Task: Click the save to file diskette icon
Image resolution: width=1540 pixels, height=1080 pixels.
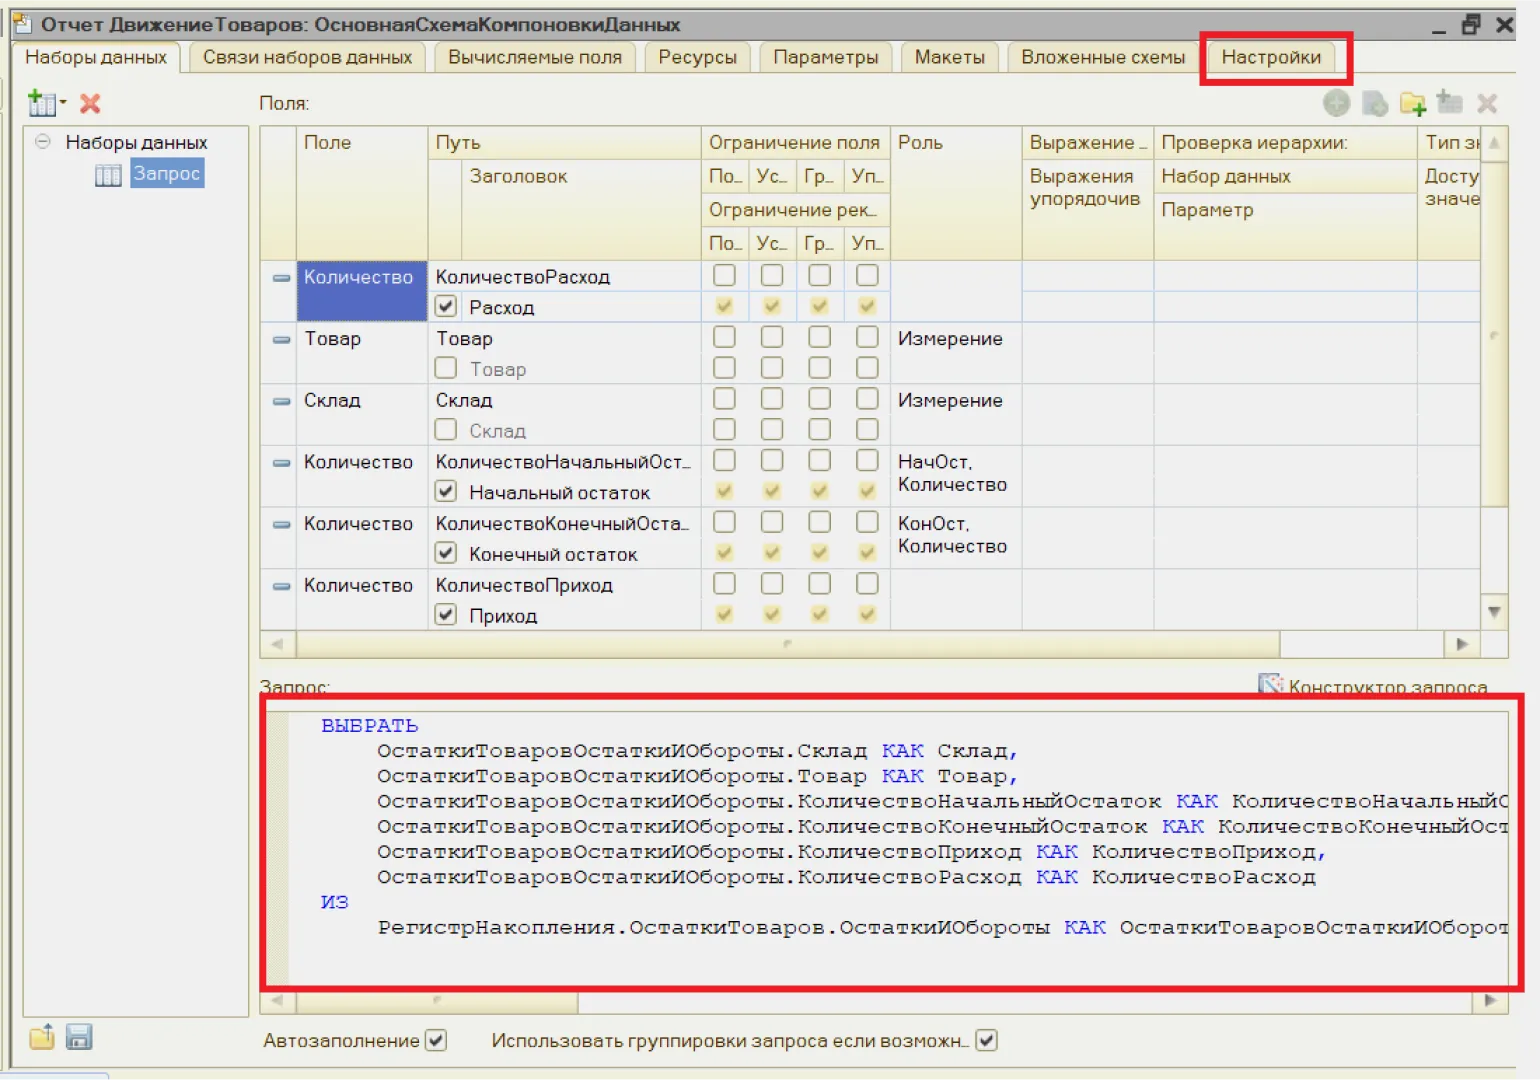Action: pyautogui.click(x=79, y=1038)
